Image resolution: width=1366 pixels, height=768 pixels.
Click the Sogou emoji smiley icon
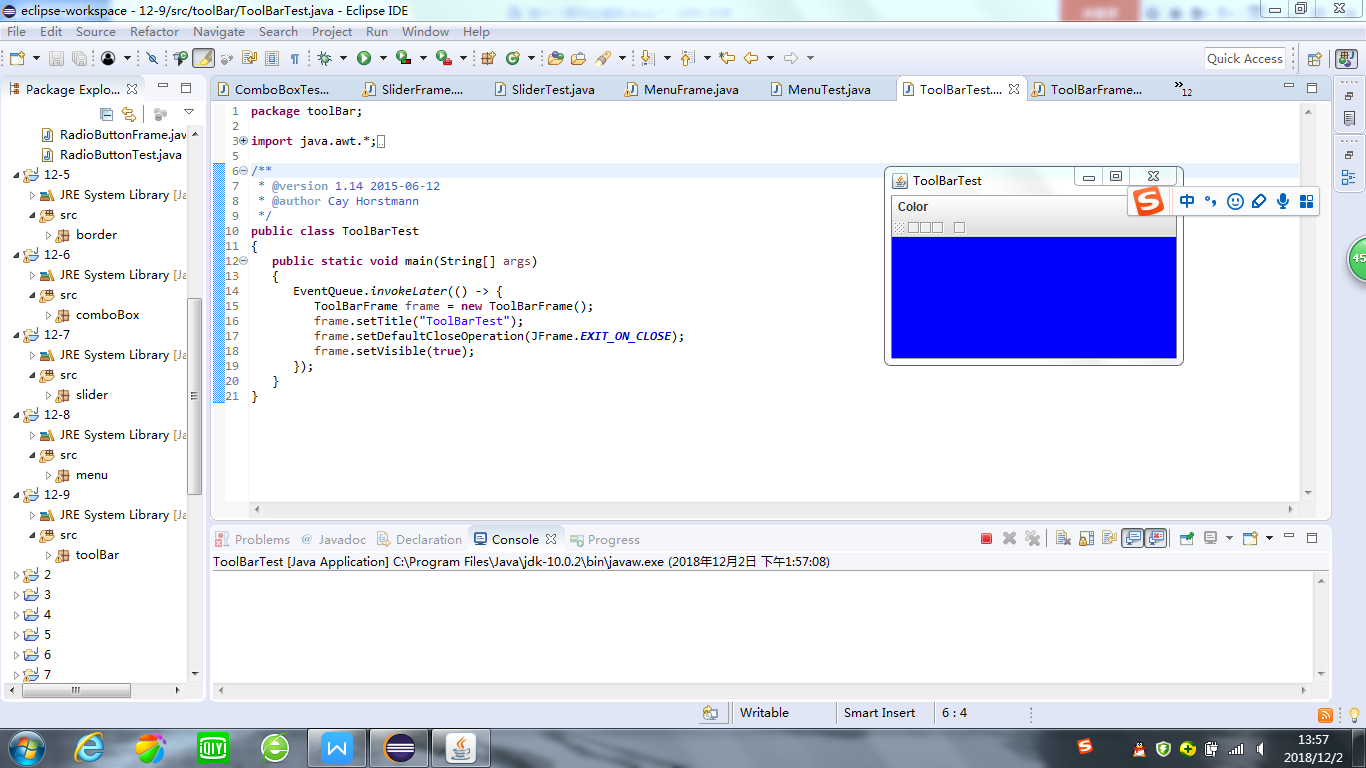pos(1235,201)
